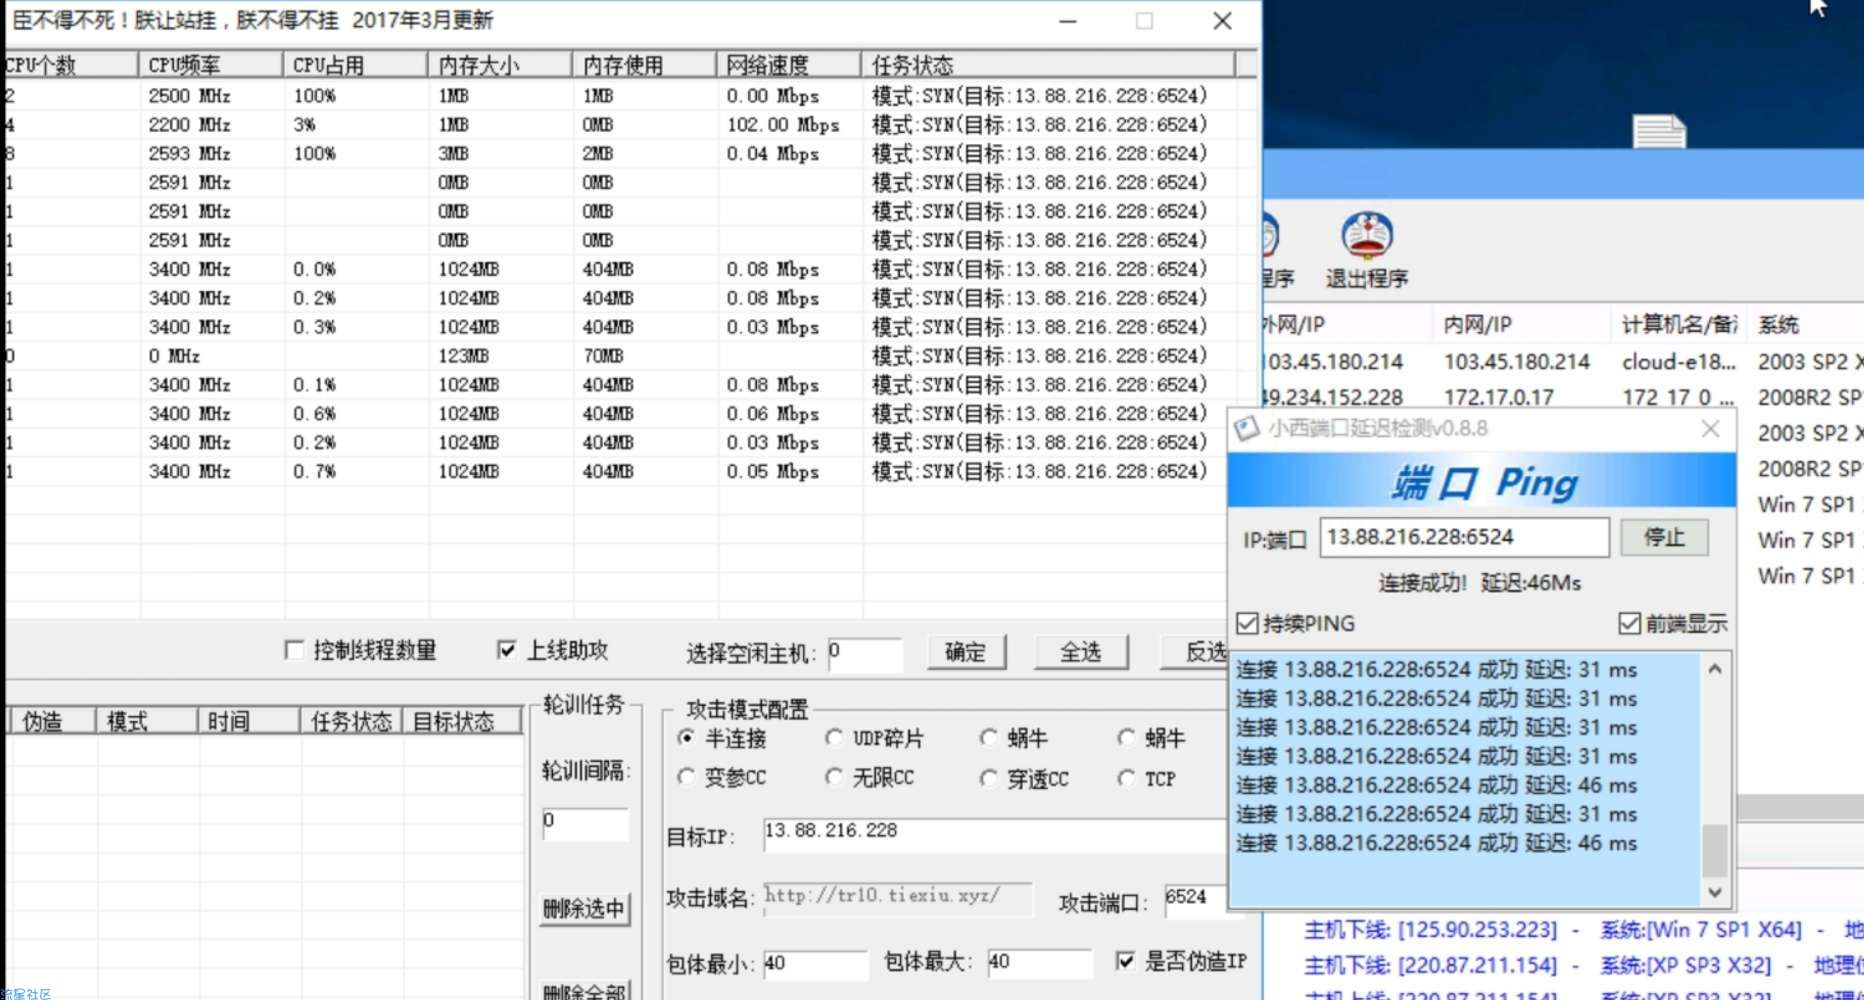Click the CPU频率 column header
The image size is (1864, 1000).
pos(210,65)
